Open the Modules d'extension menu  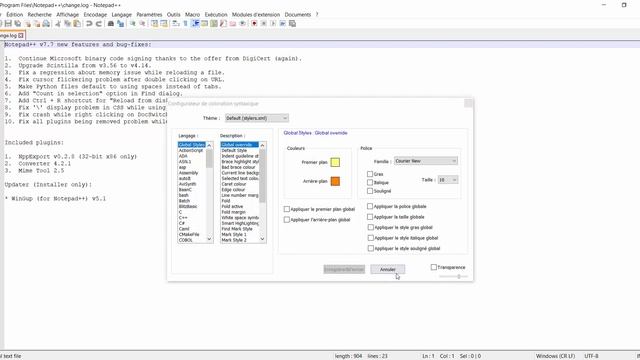256,15
